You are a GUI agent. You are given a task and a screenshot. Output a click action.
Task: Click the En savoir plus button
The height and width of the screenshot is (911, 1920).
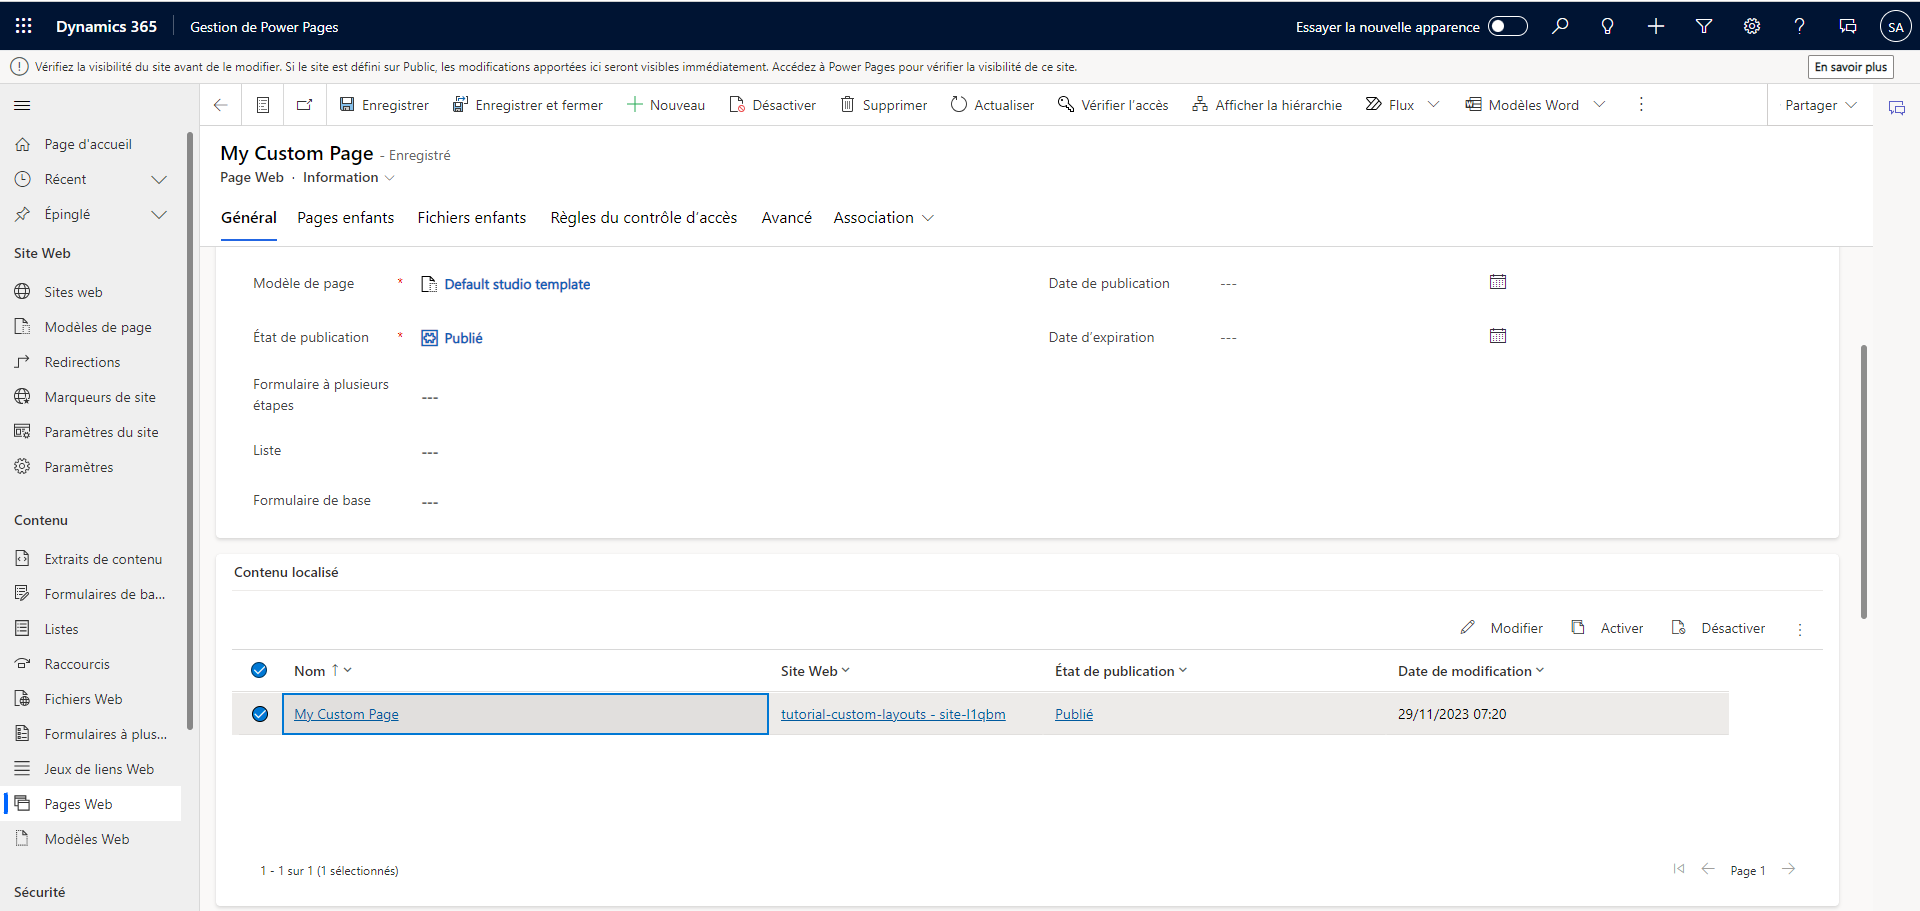pos(1850,67)
